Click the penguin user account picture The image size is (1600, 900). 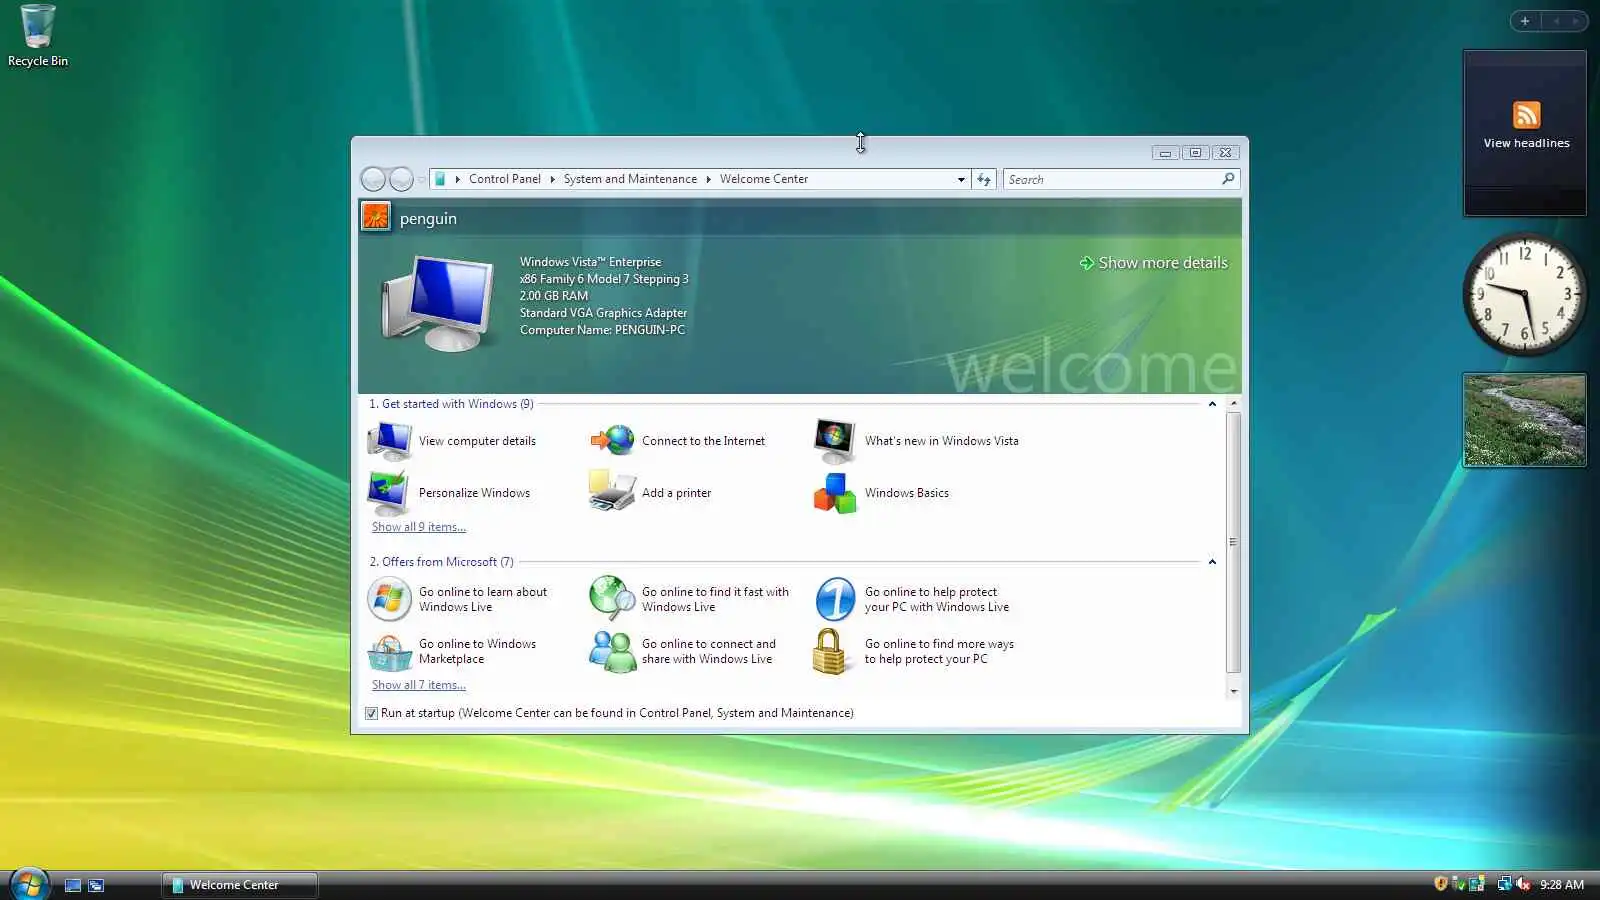pos(376,216)
